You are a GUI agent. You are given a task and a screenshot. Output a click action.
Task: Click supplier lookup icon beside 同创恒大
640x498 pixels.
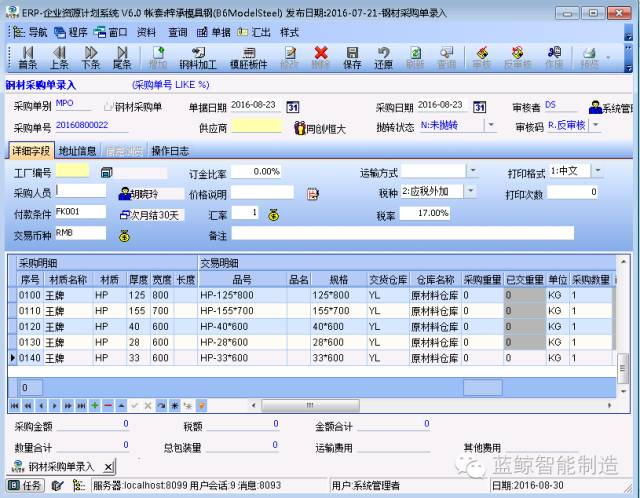[x=300, y=129]
